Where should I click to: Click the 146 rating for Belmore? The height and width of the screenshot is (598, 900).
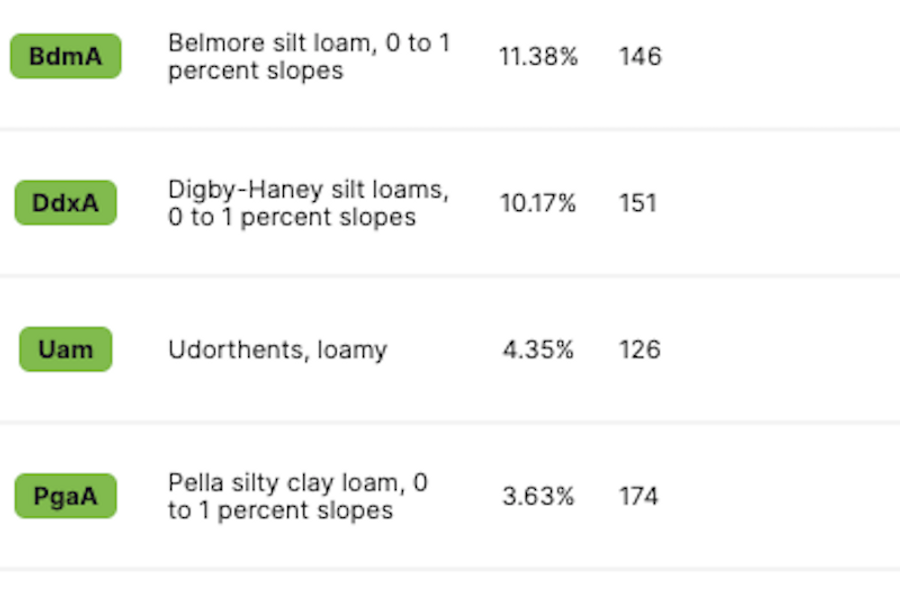(640, 57)
